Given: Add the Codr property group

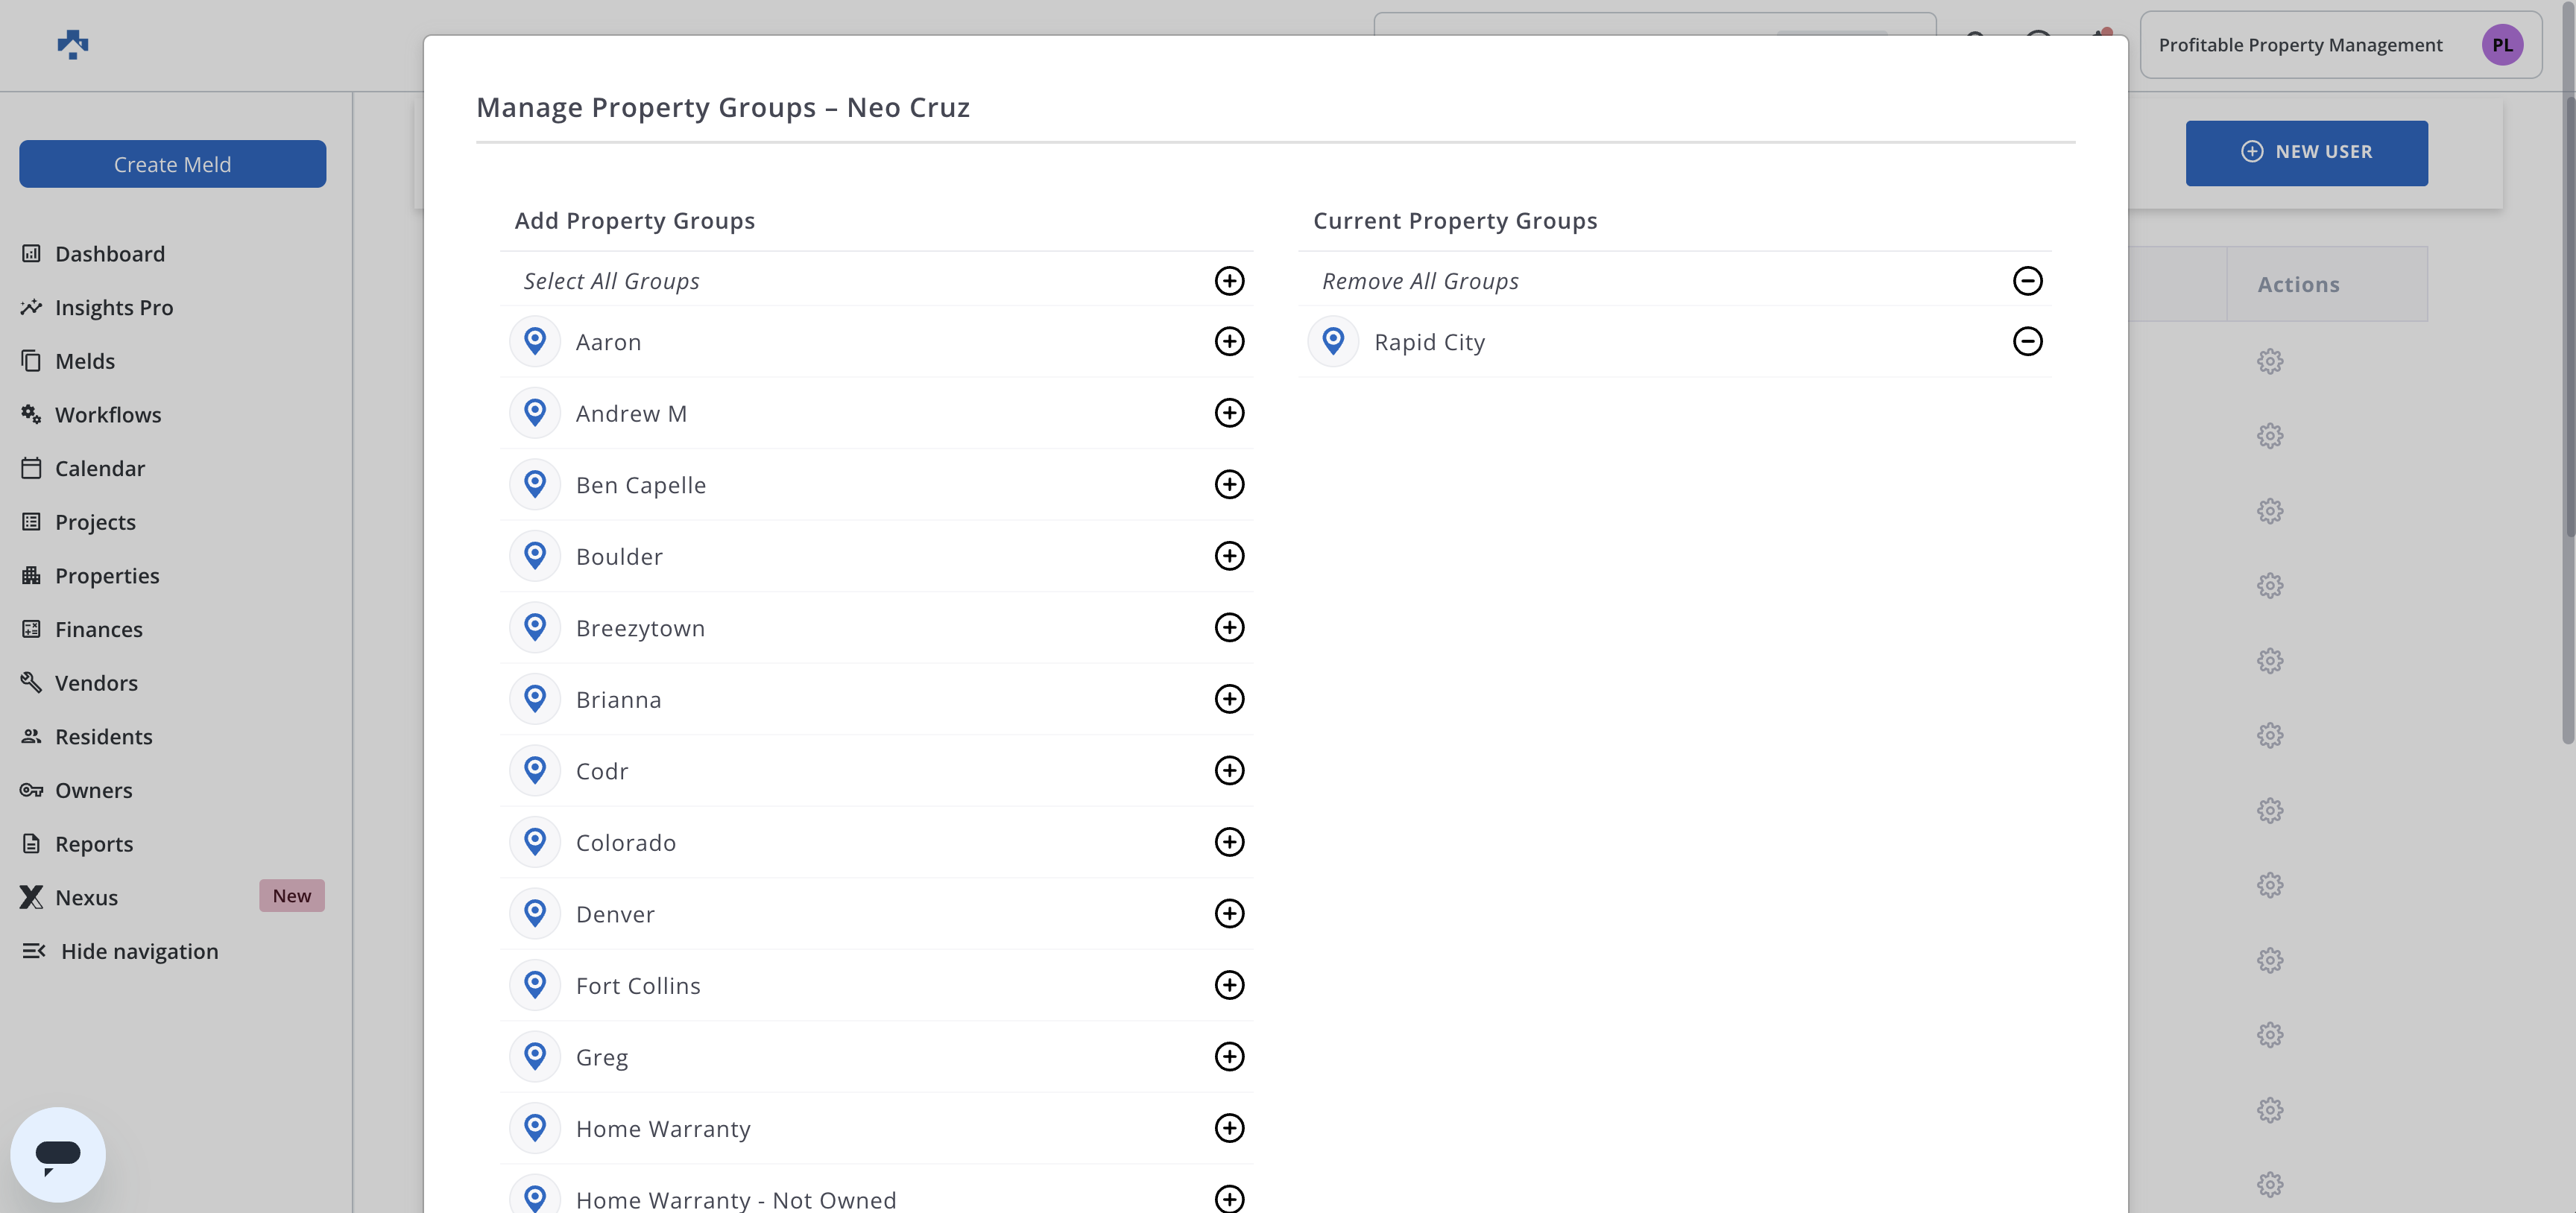Looking at the screenshot, I should [x=1229, y=771].
